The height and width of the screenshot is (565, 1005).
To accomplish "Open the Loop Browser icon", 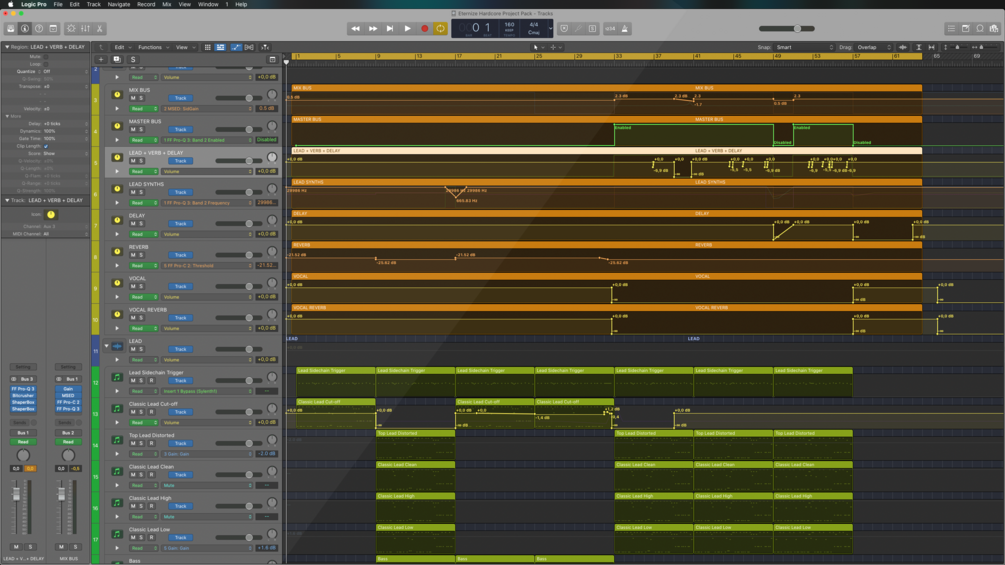I will coord(980,29).
